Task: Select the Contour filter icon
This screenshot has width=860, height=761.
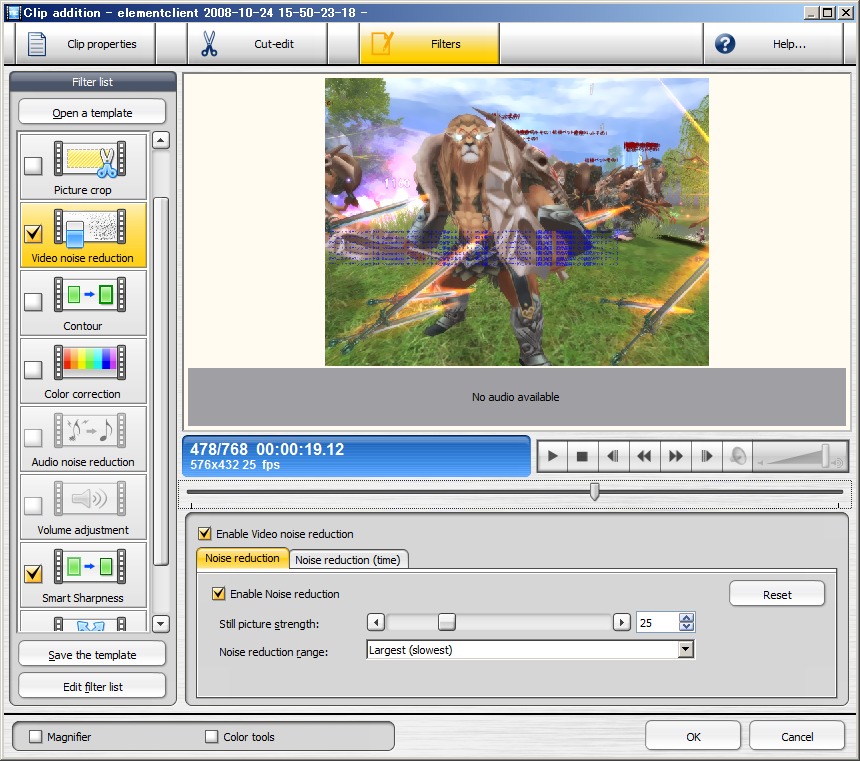Action: coord(90,296)
